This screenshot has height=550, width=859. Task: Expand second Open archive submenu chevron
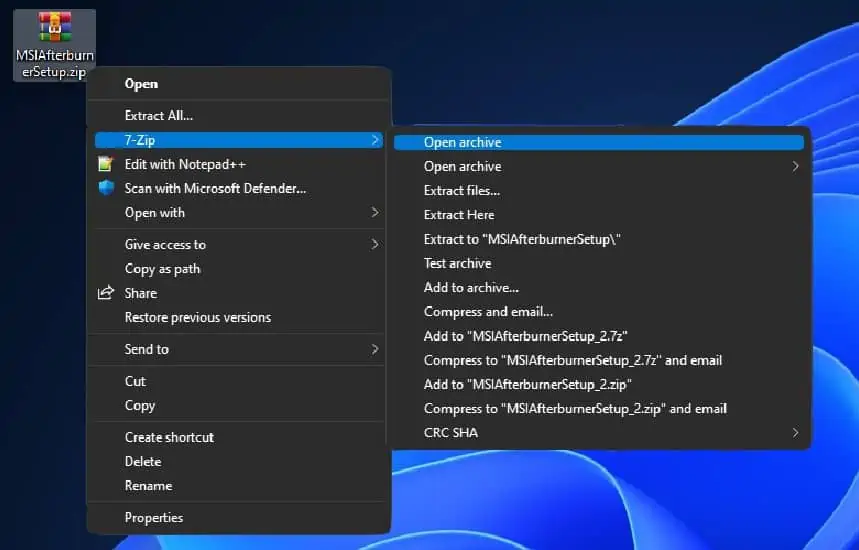pos(795,167)
